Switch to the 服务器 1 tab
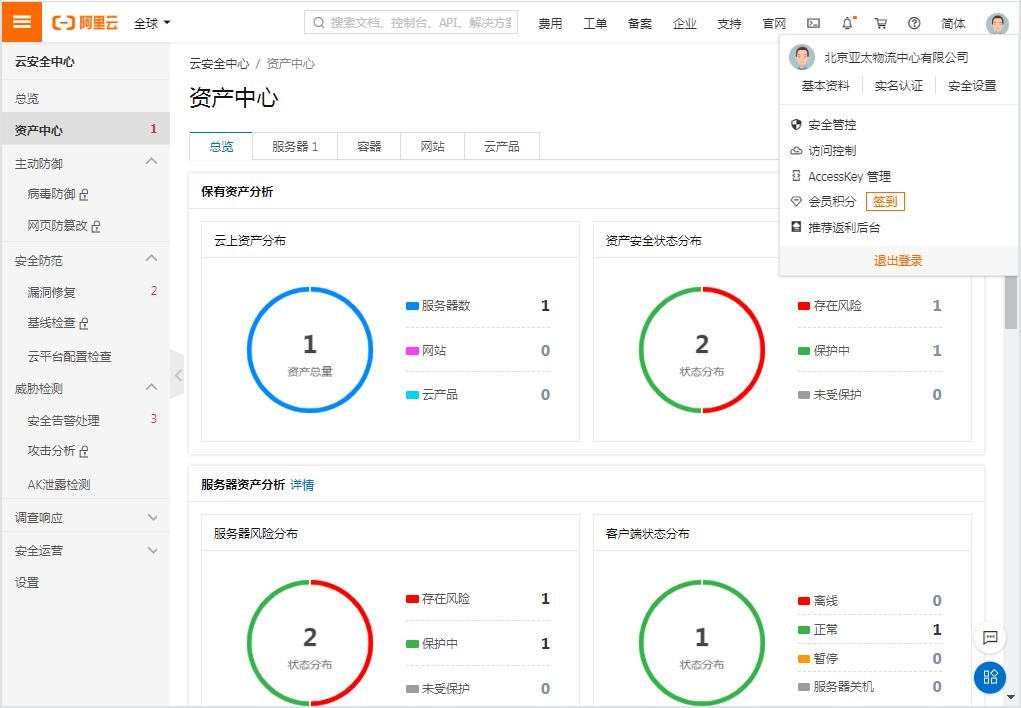 coord(295,147)
